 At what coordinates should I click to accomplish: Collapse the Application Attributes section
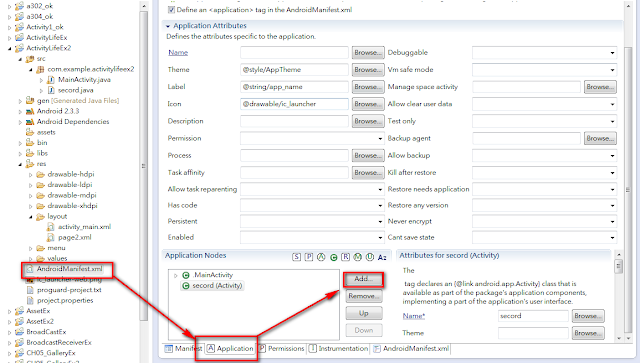pos(168,26)
